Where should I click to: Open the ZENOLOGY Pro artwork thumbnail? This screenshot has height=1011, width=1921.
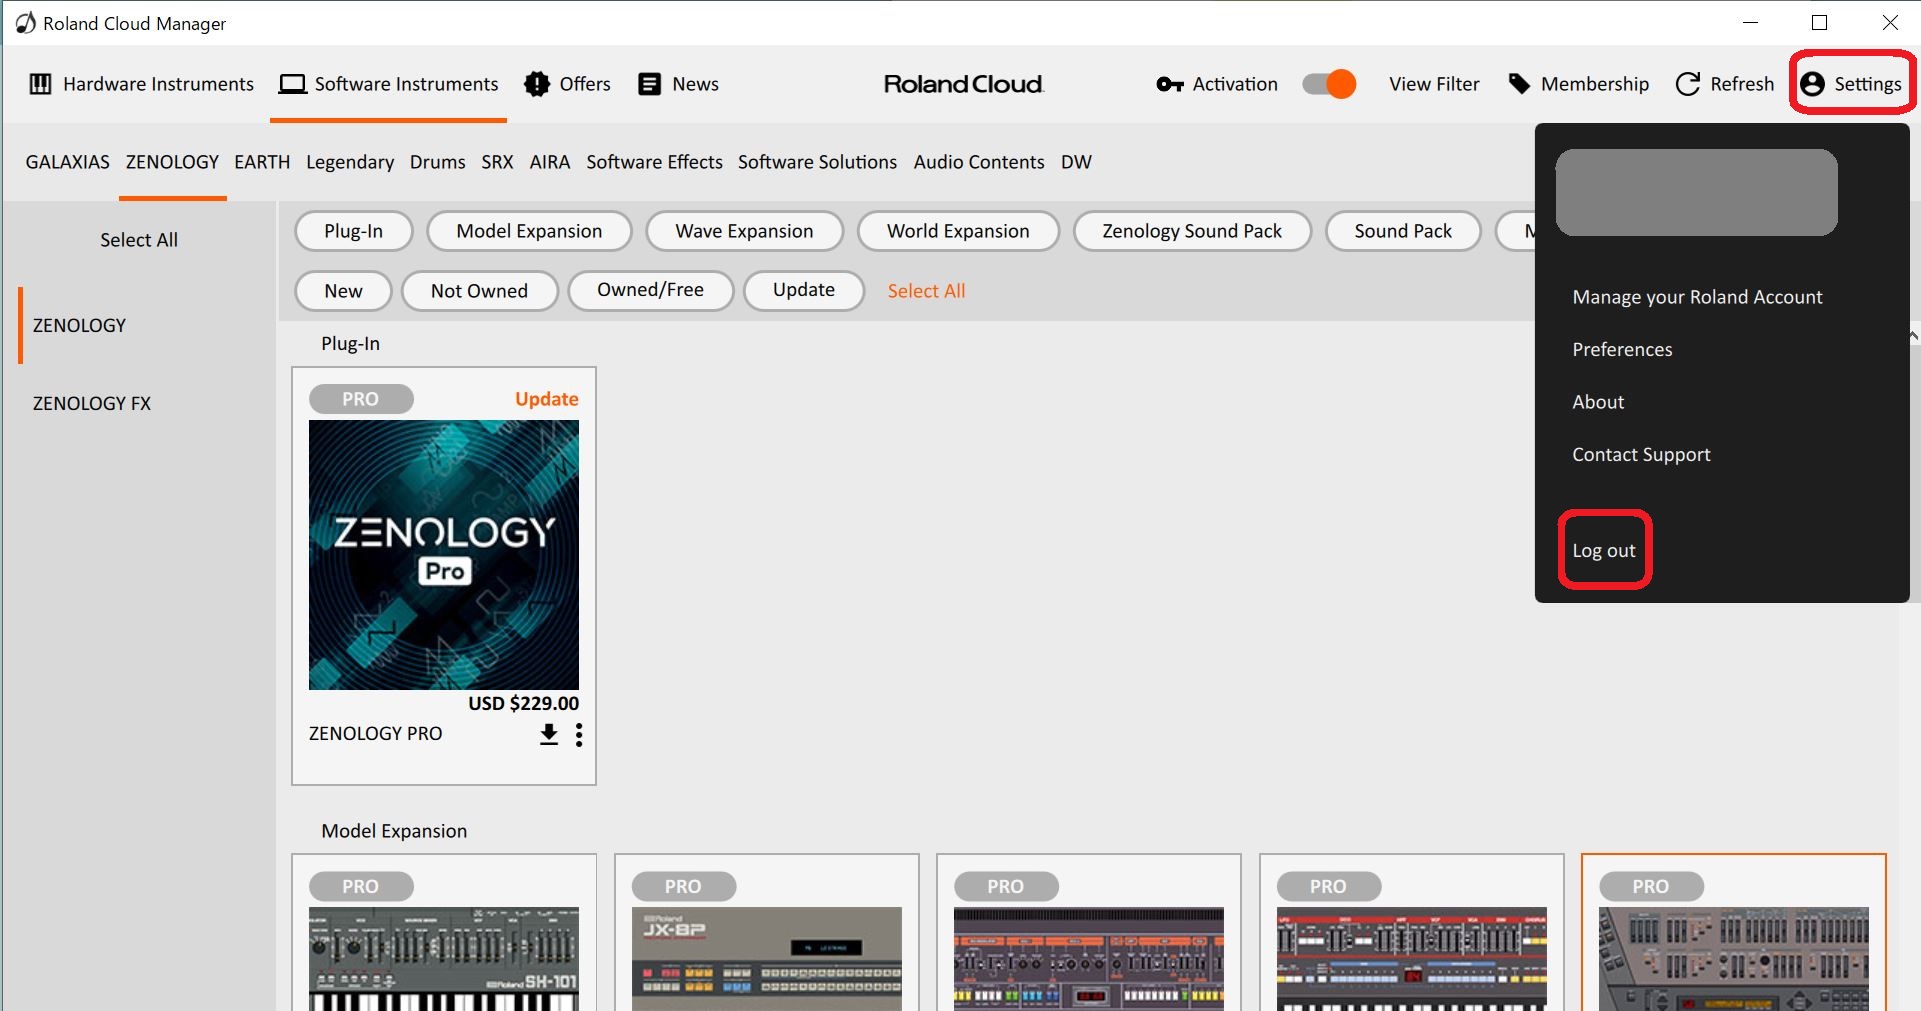(x=443, y=554)
